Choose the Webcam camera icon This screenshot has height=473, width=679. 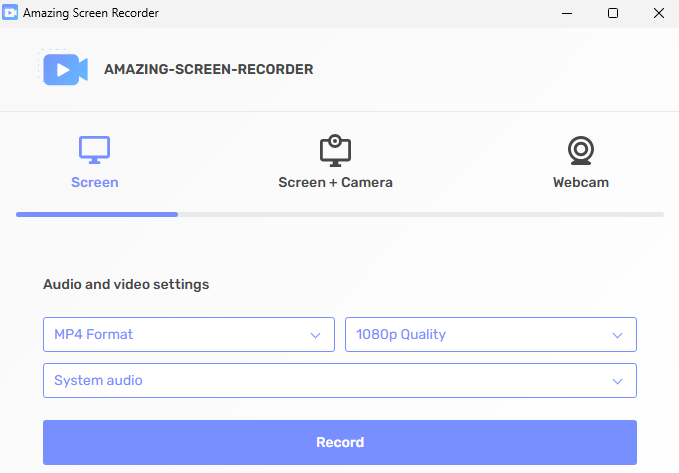click(x=580, y=150)
